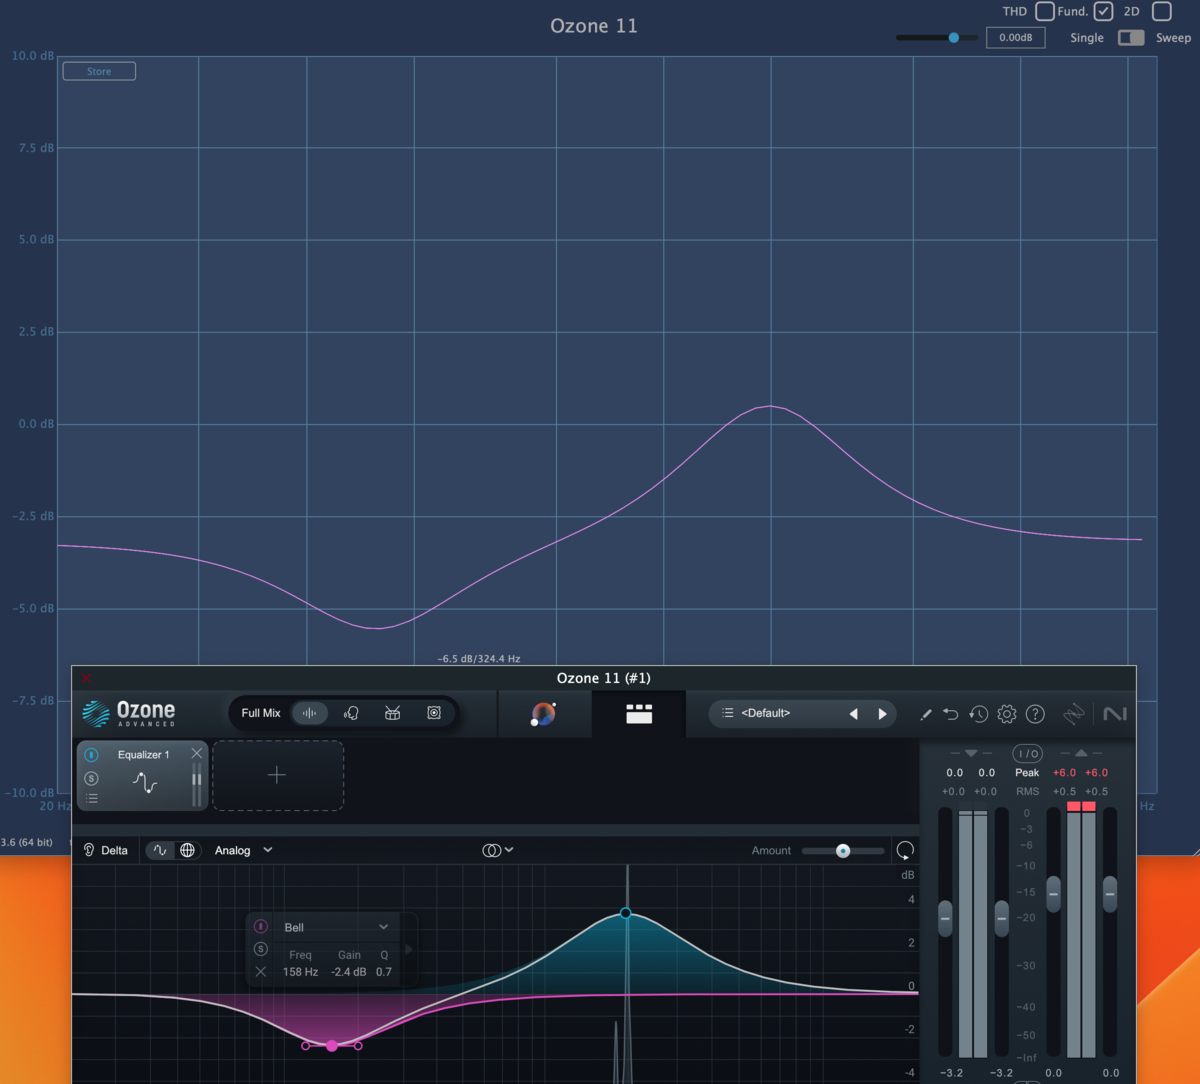Click the pencil edit preset icon
The width and height of the screenshot is (1200, 1084).
[x=926, y=713]
